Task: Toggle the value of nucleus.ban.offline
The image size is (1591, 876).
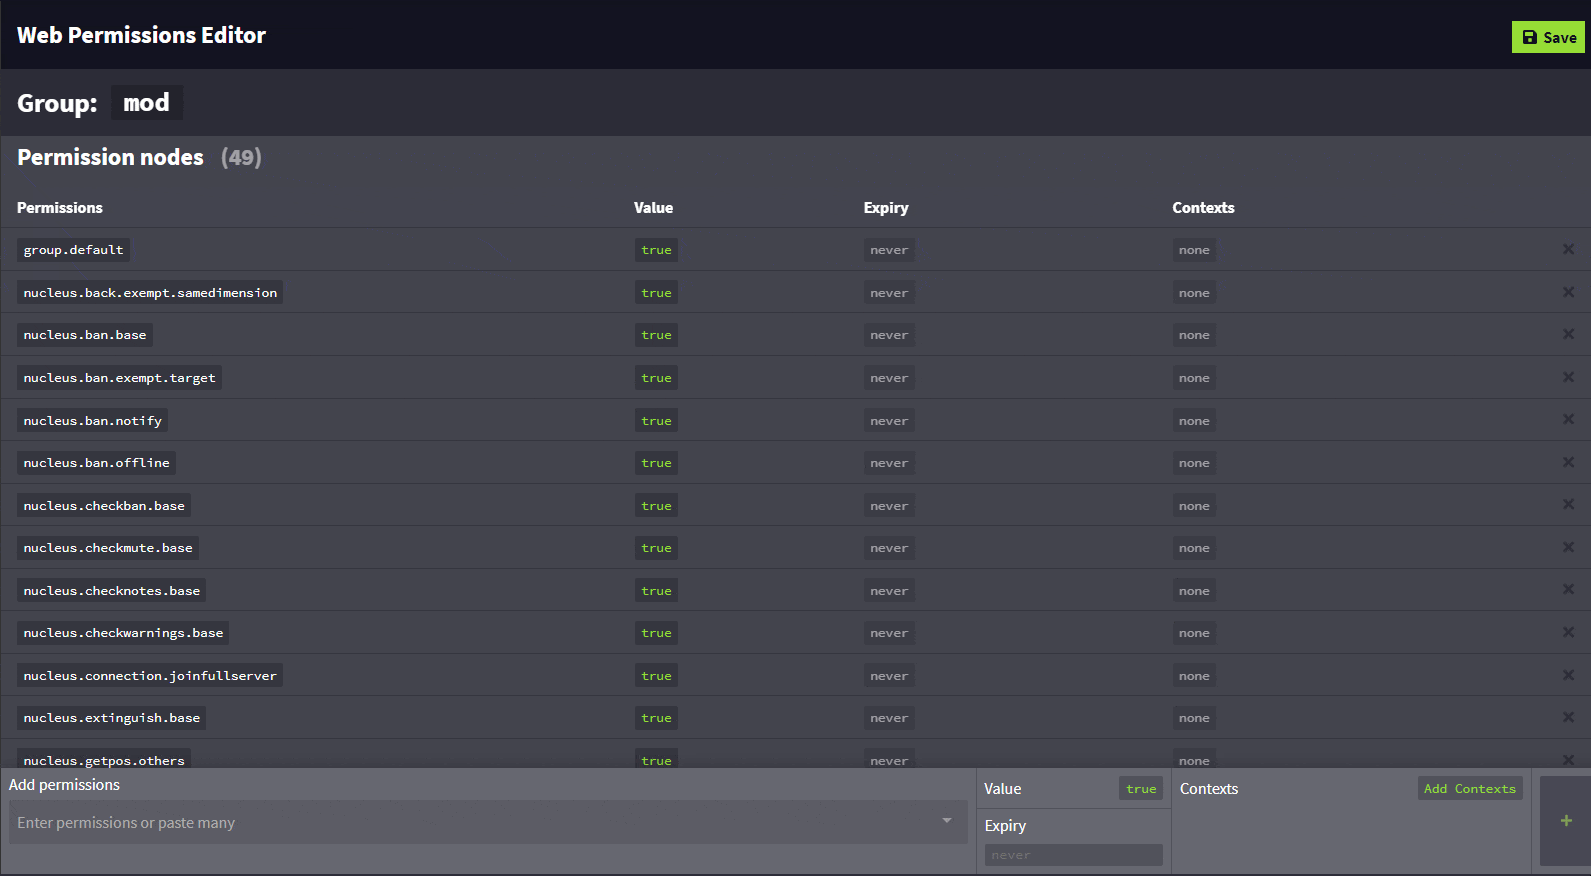Action: tap(656, 463)
